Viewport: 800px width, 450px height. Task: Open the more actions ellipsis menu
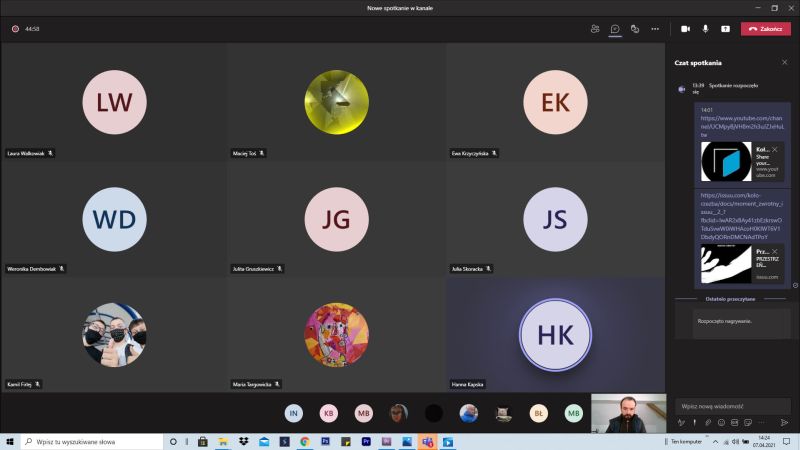655,29
